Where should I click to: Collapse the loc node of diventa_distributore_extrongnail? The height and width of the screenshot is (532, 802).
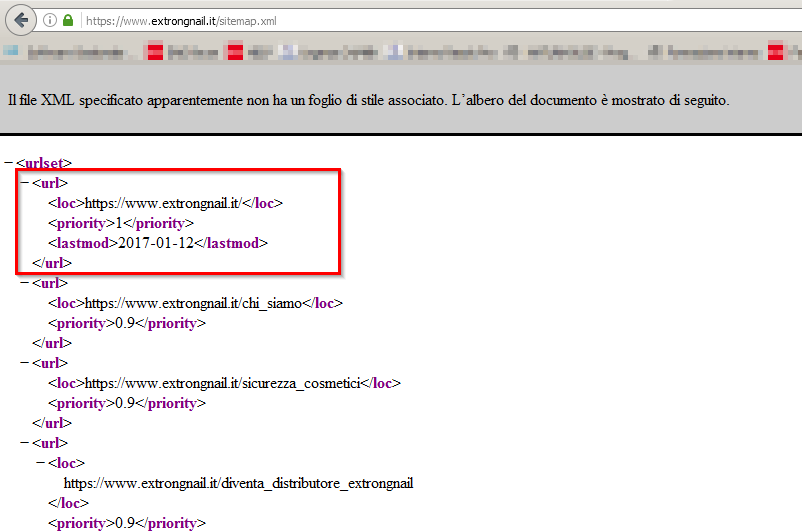(41, 463)
